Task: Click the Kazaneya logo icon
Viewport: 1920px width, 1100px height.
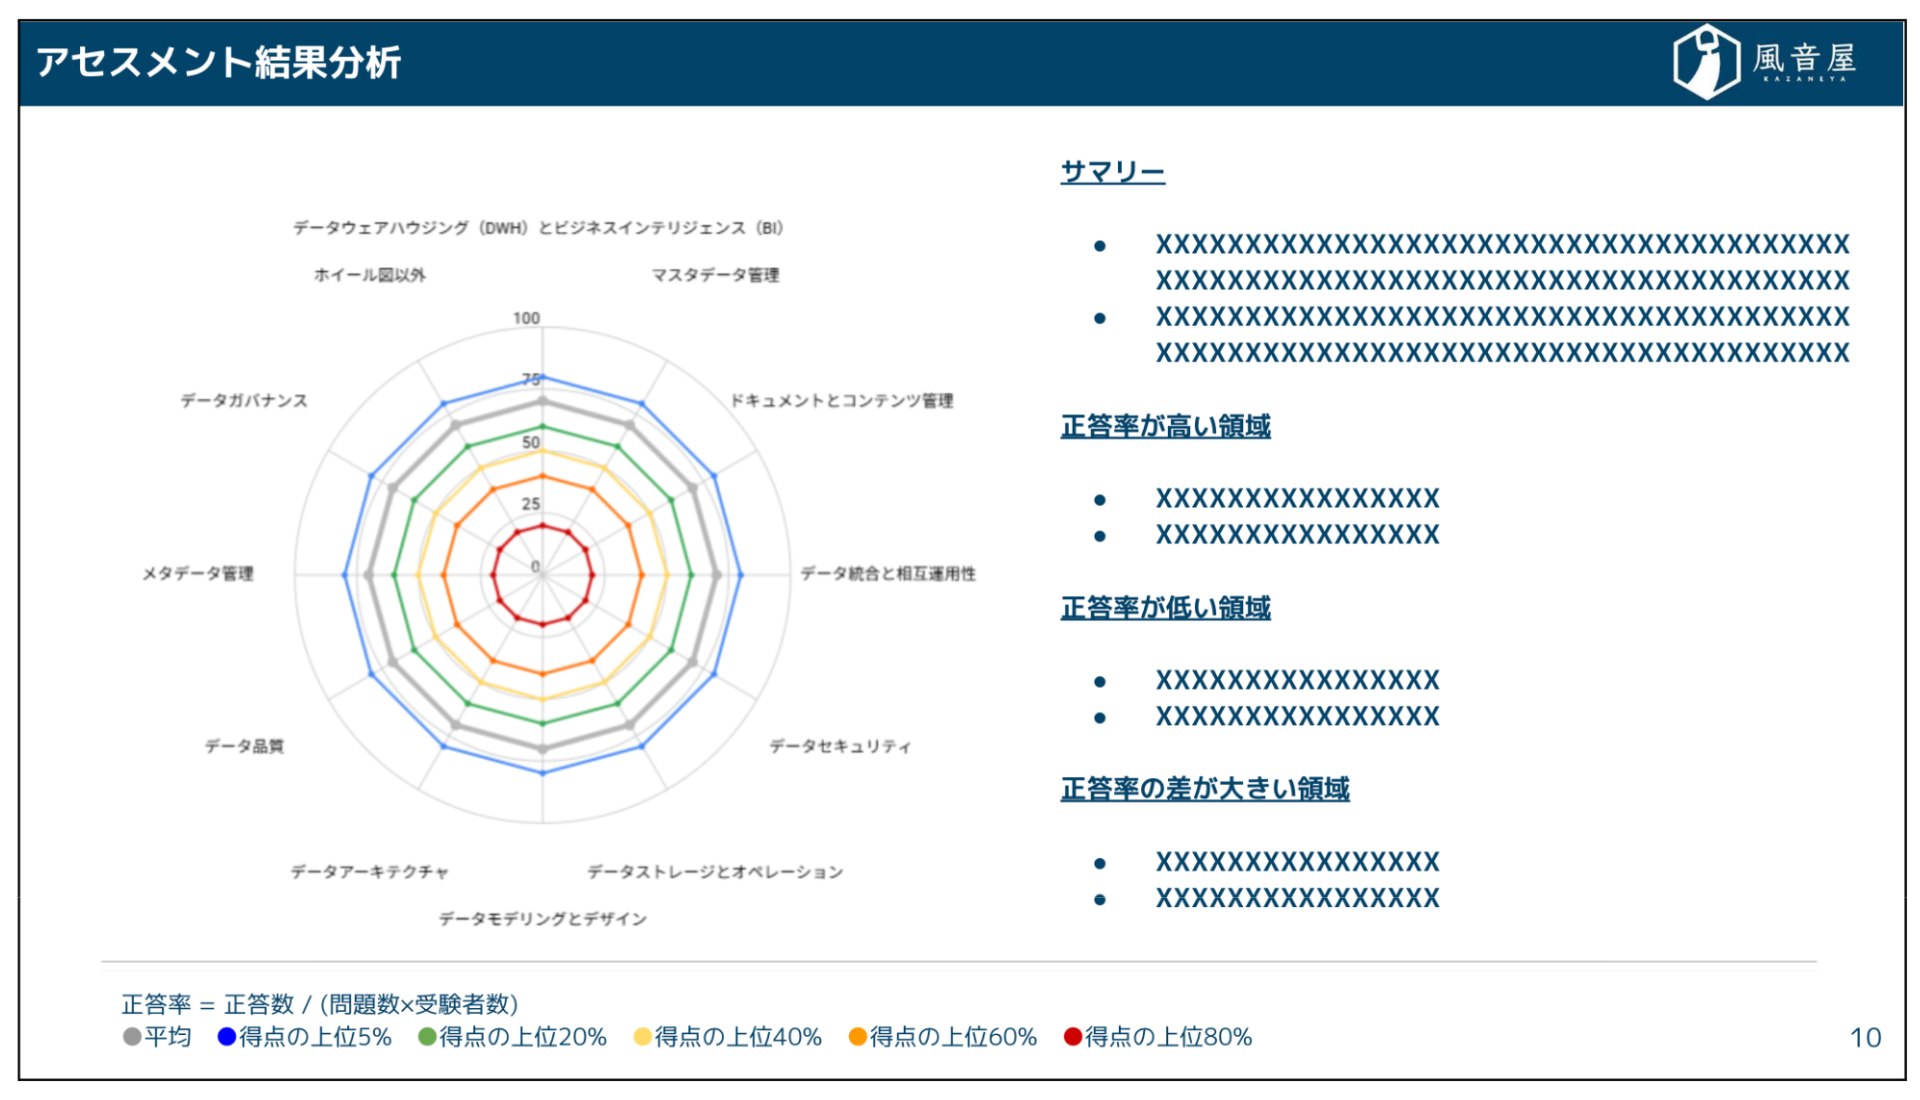Action: 1706,61
